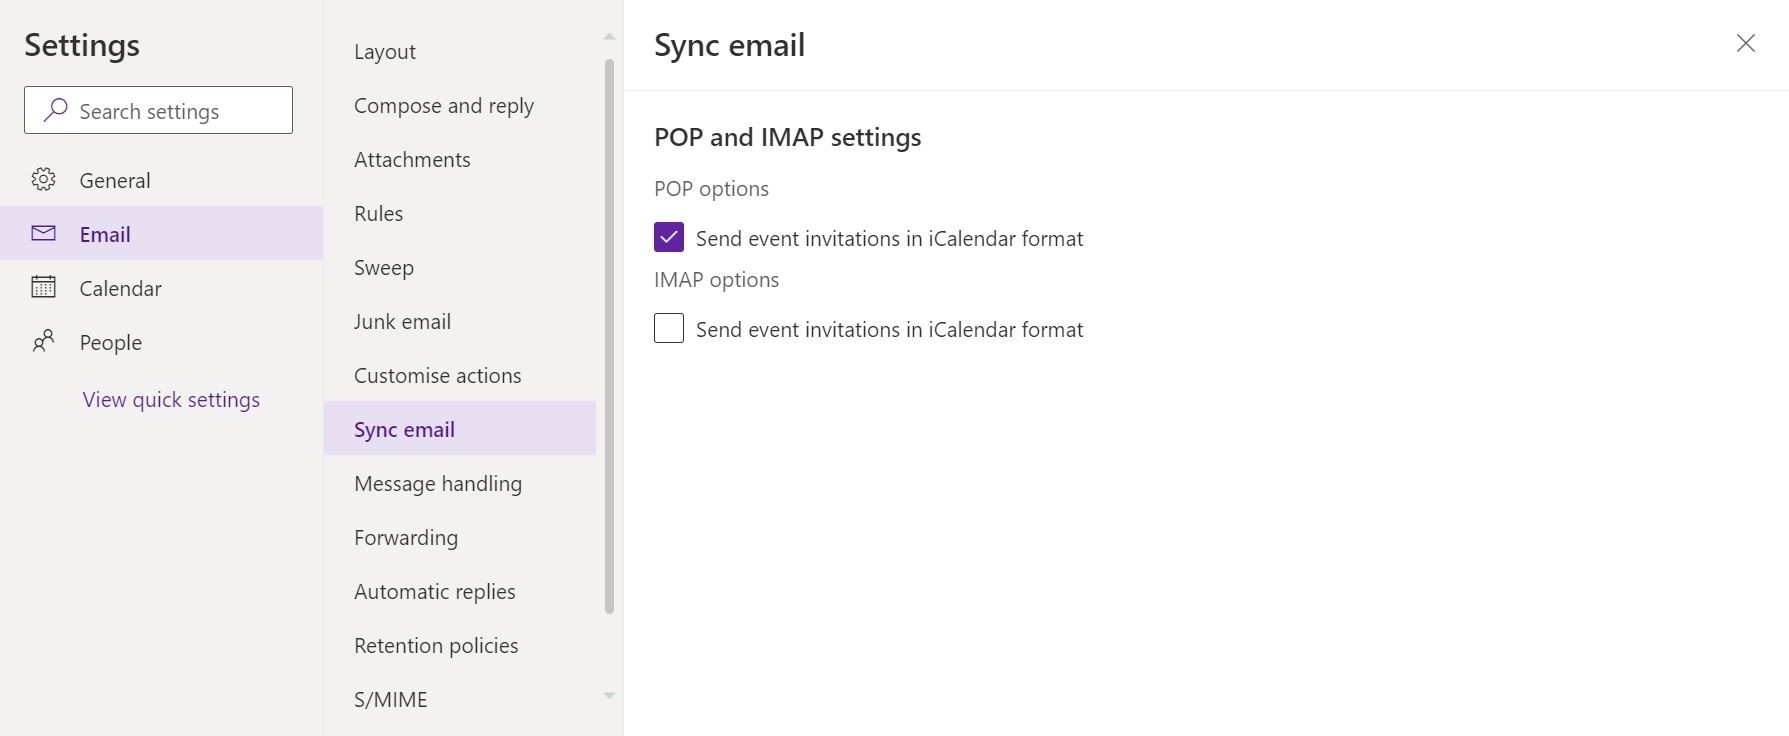Open Compose and reply settings

[x=444, y=106]
